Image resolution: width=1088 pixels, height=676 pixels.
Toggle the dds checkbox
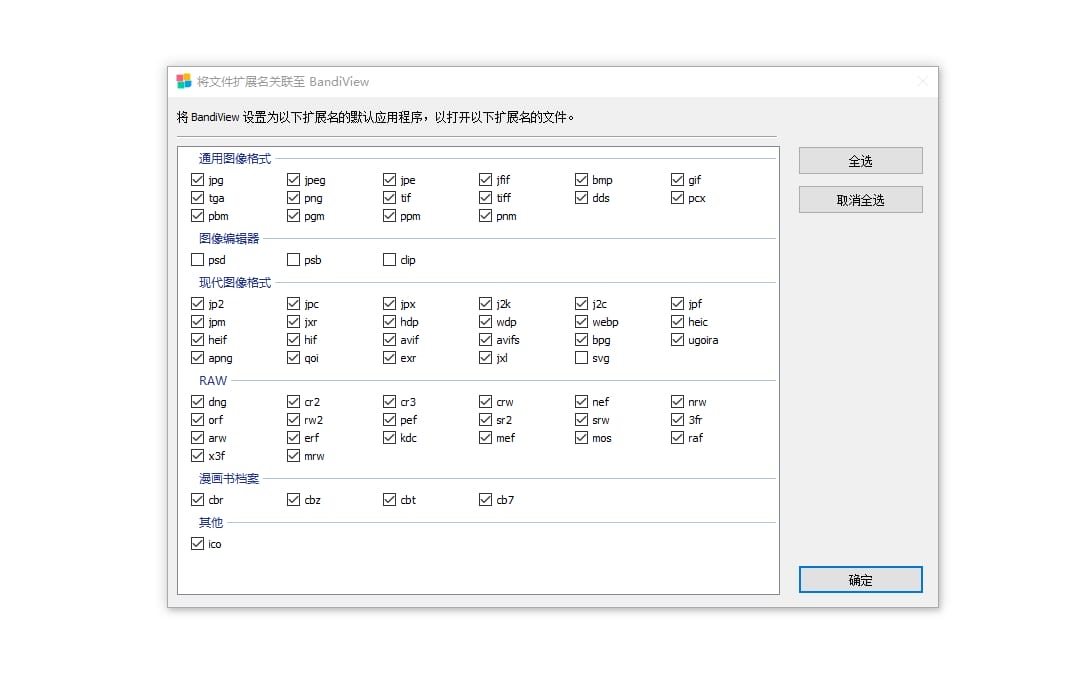581,198
